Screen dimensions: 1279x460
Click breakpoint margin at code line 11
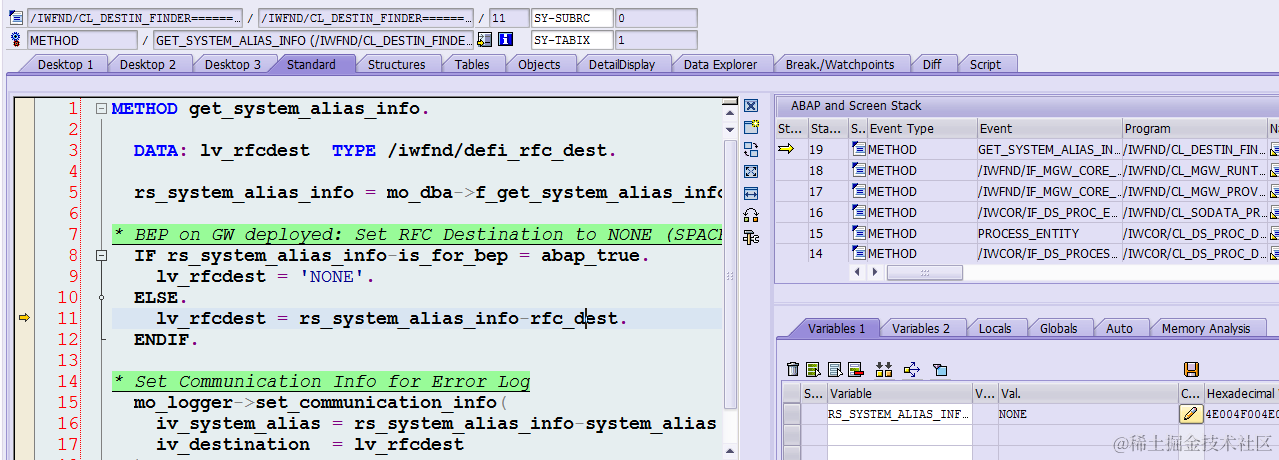(25, 318)
